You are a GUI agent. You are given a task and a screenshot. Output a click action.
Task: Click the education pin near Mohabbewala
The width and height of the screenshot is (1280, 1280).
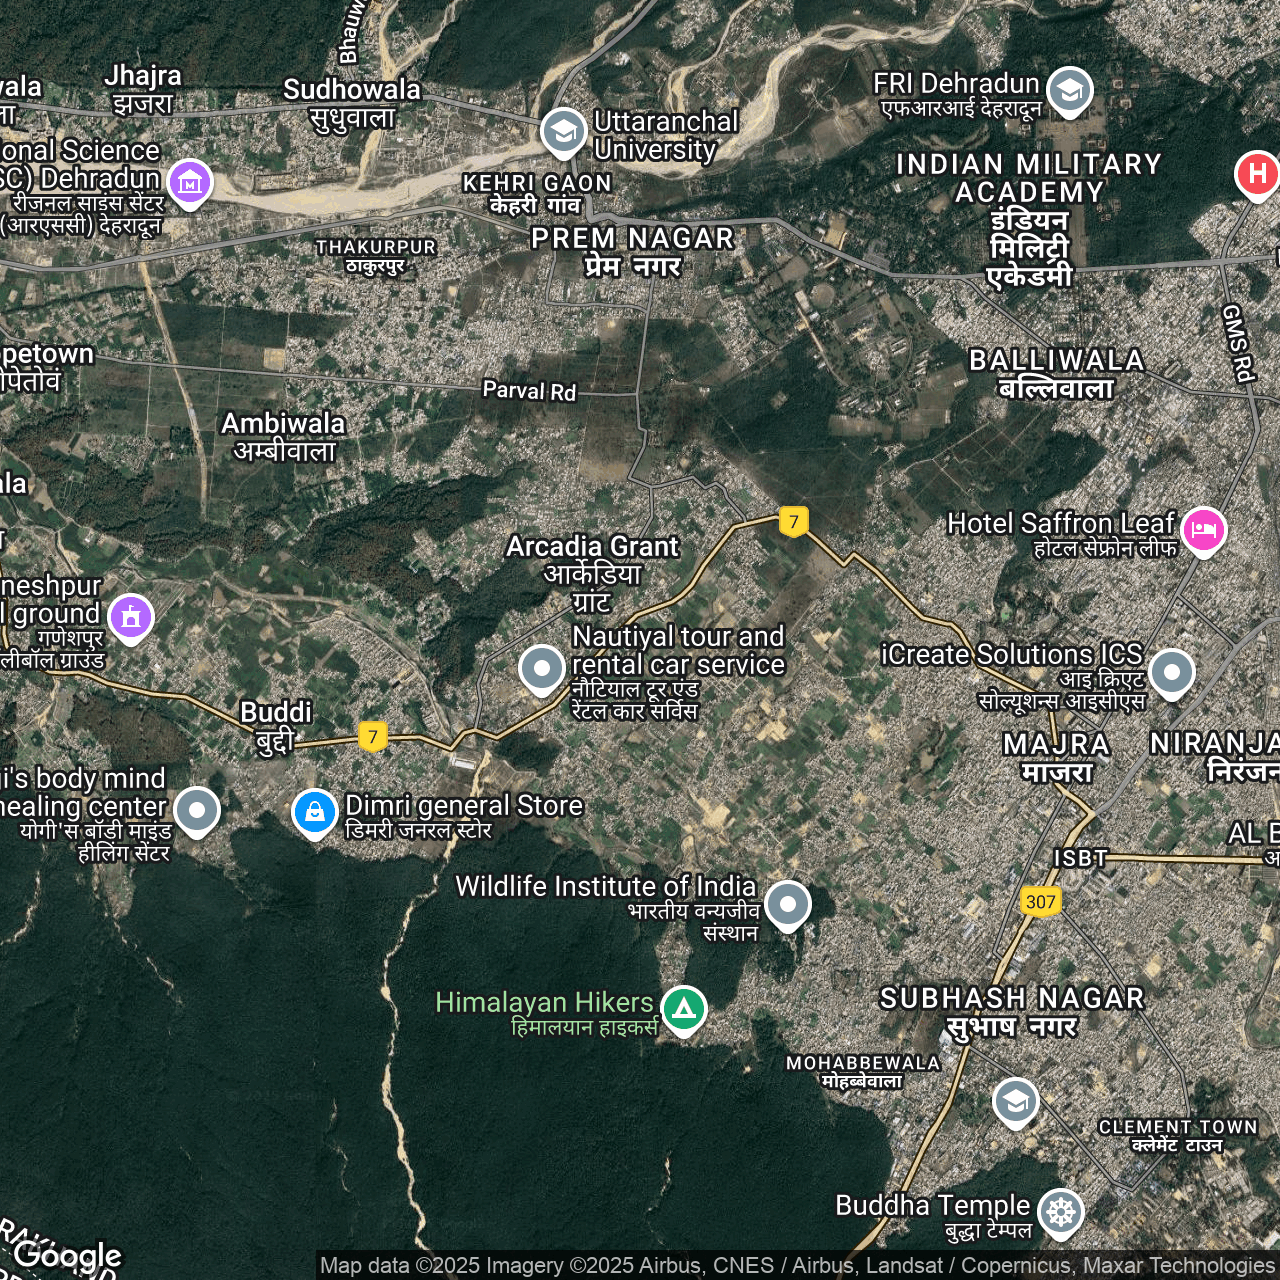click(x=1015, y=1101)
